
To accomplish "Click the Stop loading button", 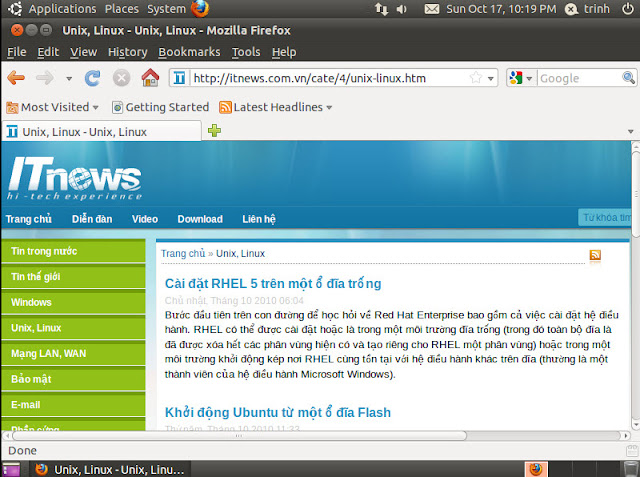I will pos(121,78).
